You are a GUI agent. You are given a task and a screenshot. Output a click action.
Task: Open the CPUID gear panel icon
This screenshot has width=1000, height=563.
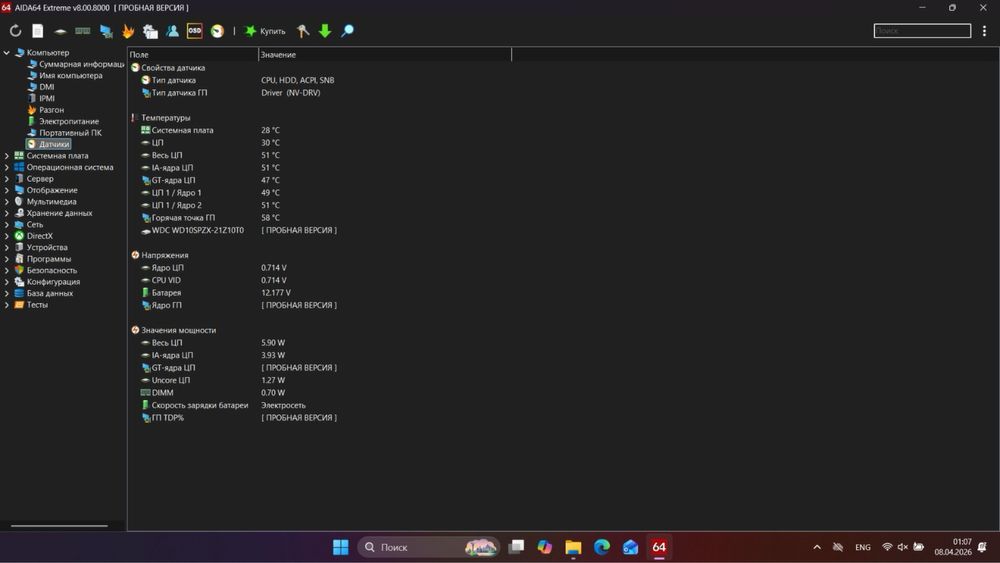[151, 31]
